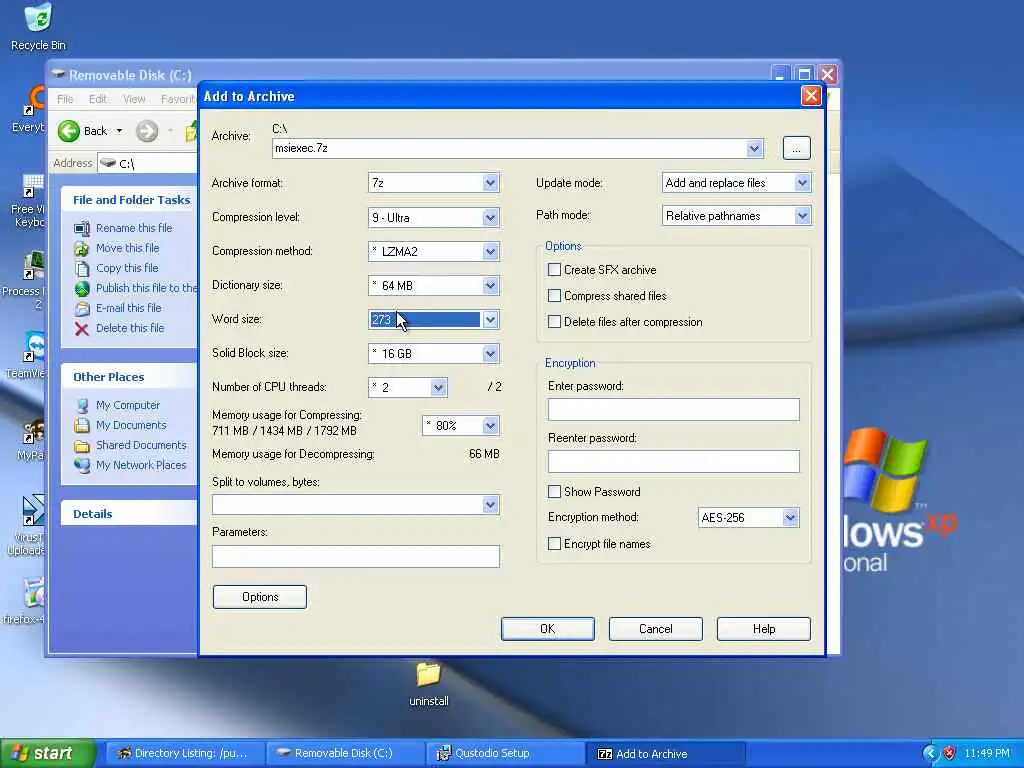Open Split to volumes dropdown
Image resolution: width=1024 pixels, height=768 pixels.
[x=490, y=504]
